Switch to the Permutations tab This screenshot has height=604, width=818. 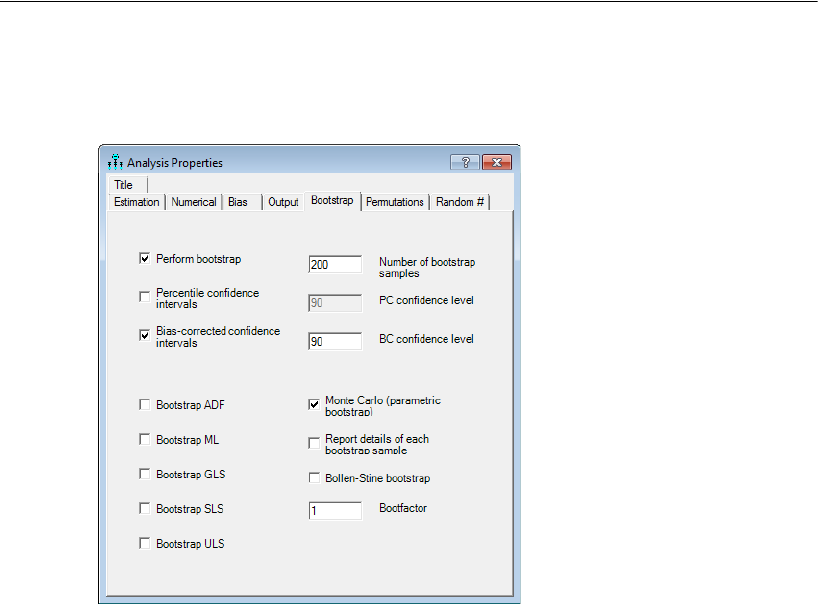[395, 202]
